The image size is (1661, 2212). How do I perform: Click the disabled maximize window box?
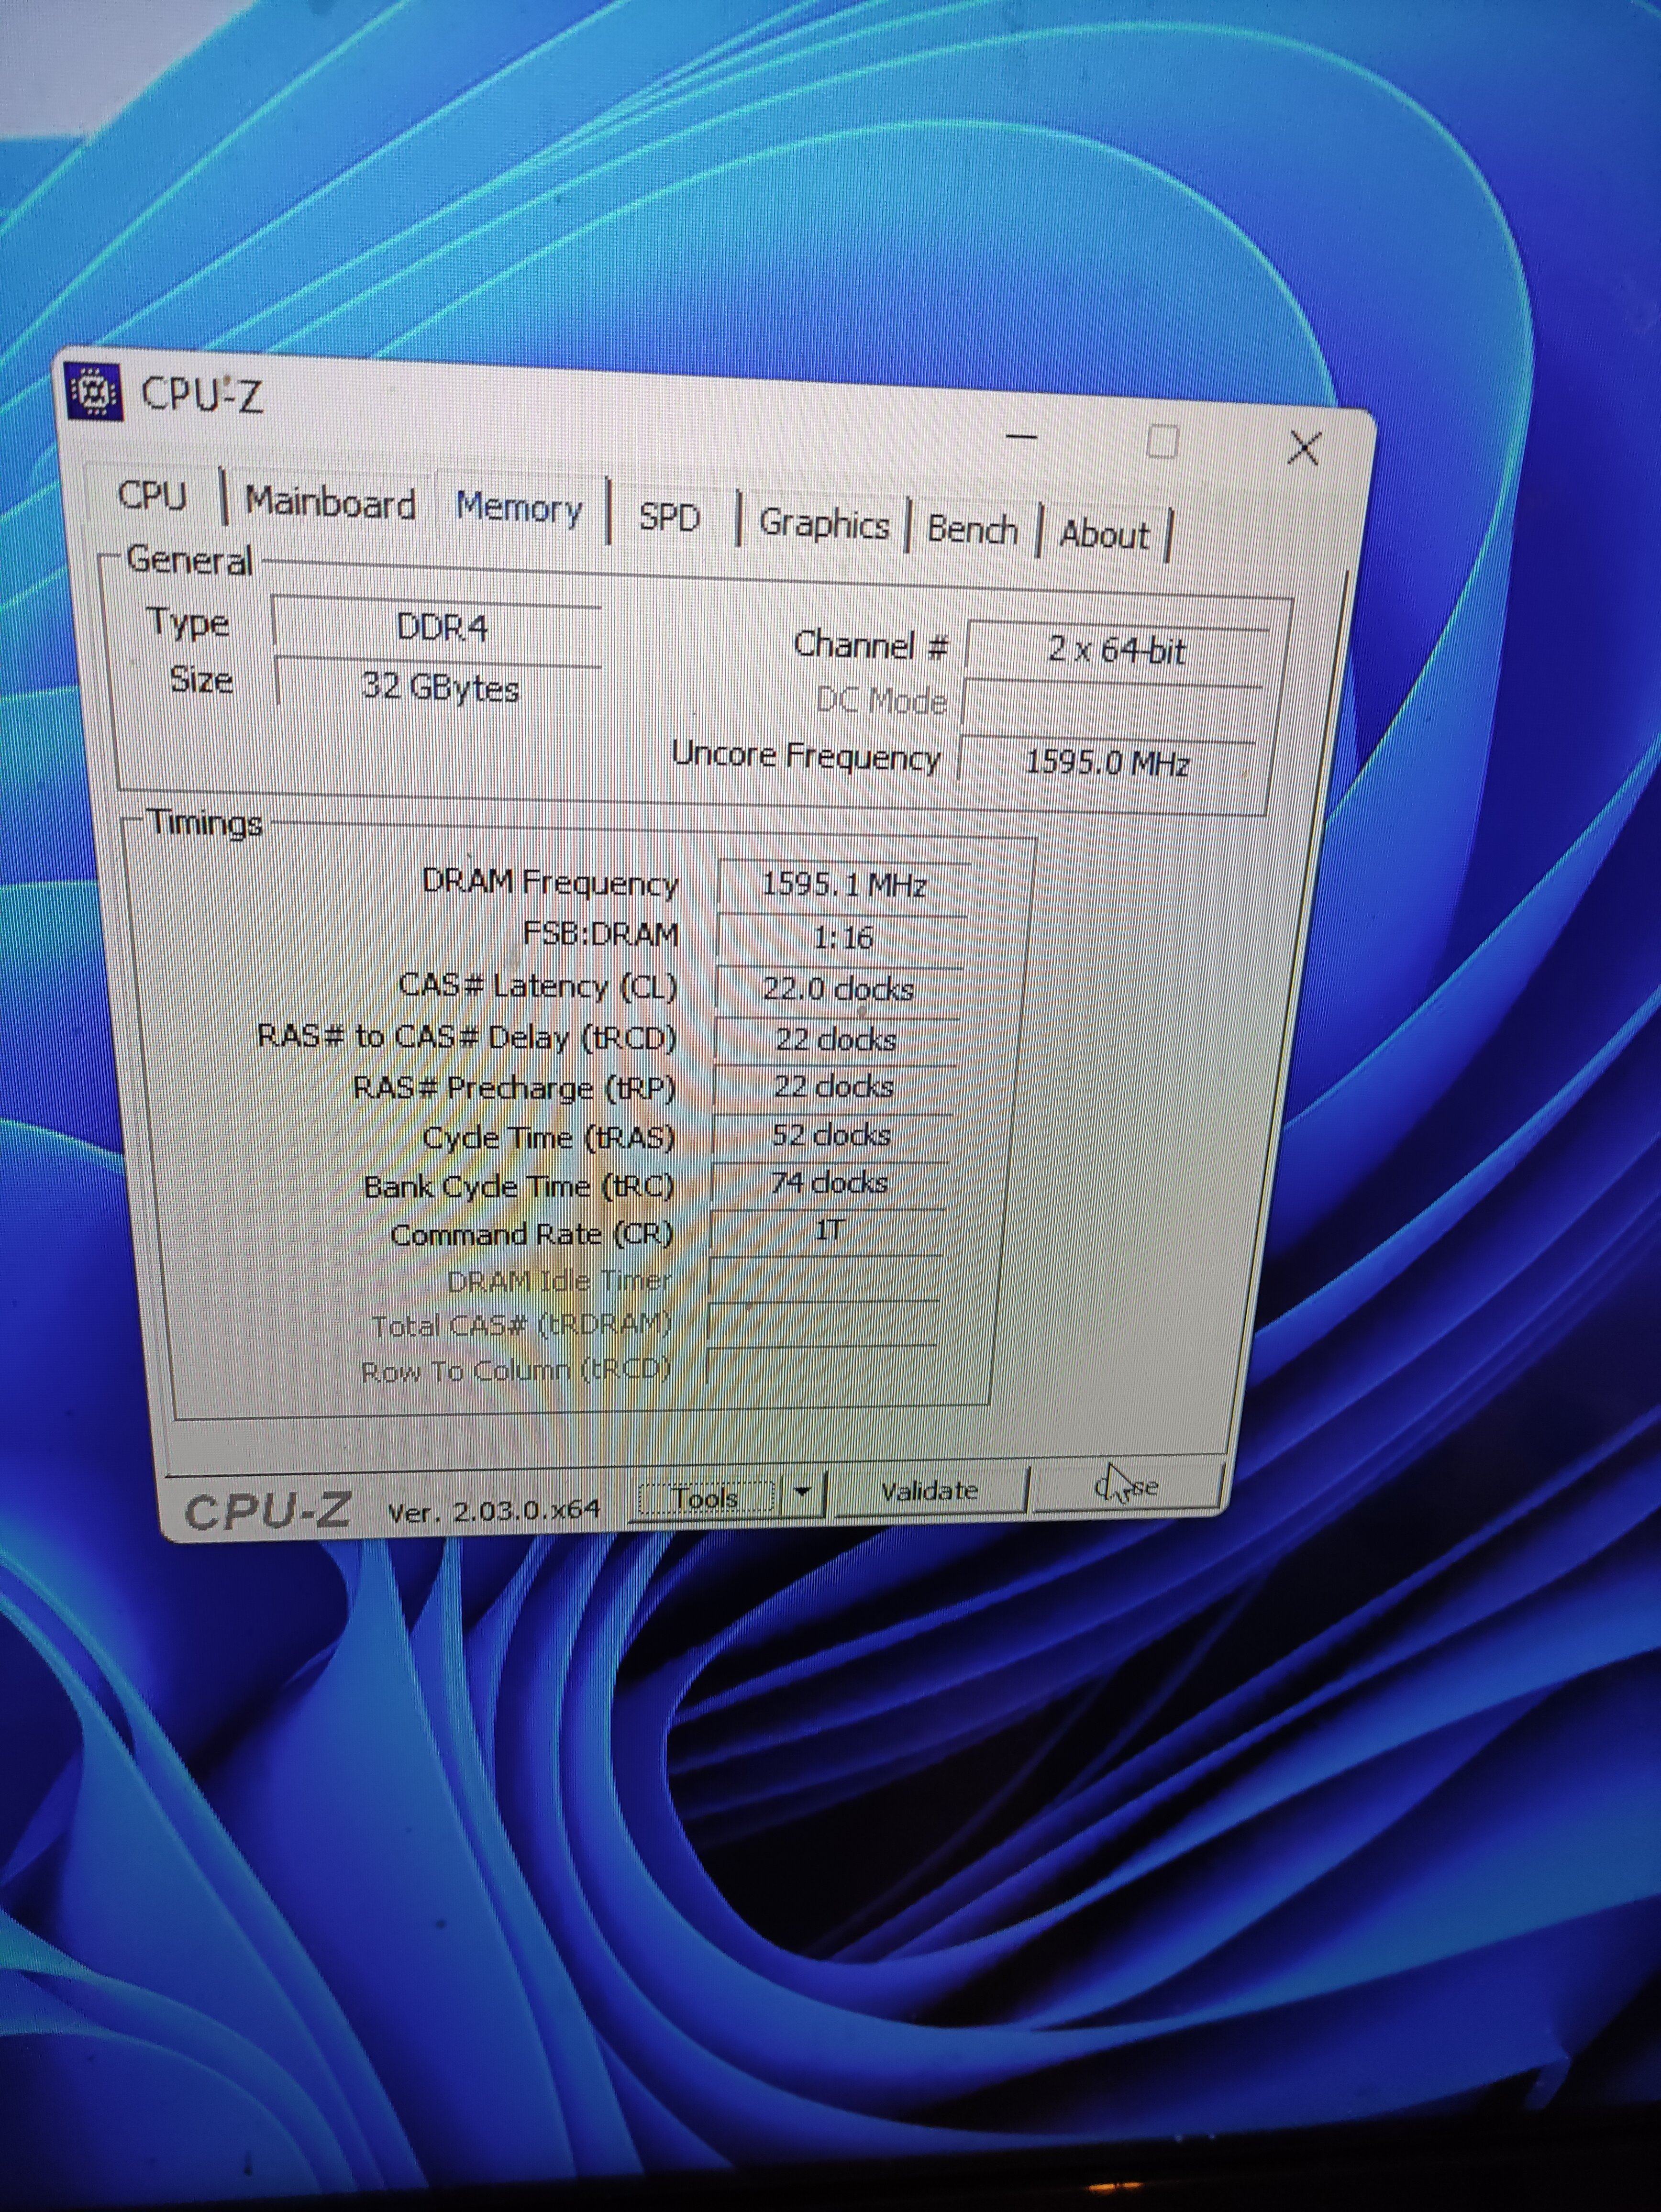(1161, 441)
